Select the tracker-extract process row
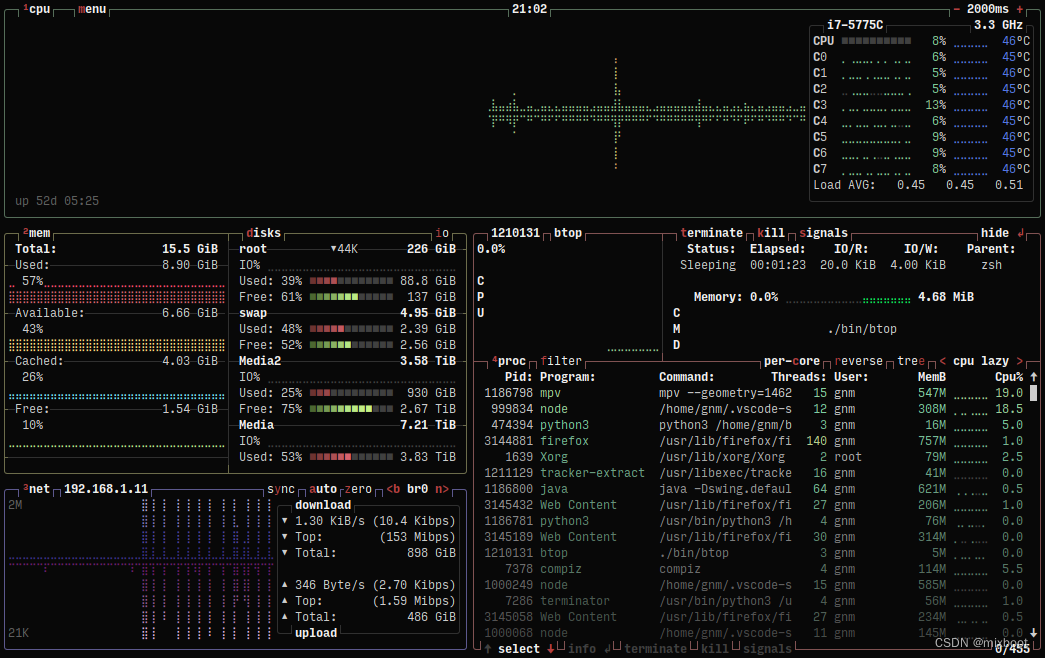 [x=754, y=473]
